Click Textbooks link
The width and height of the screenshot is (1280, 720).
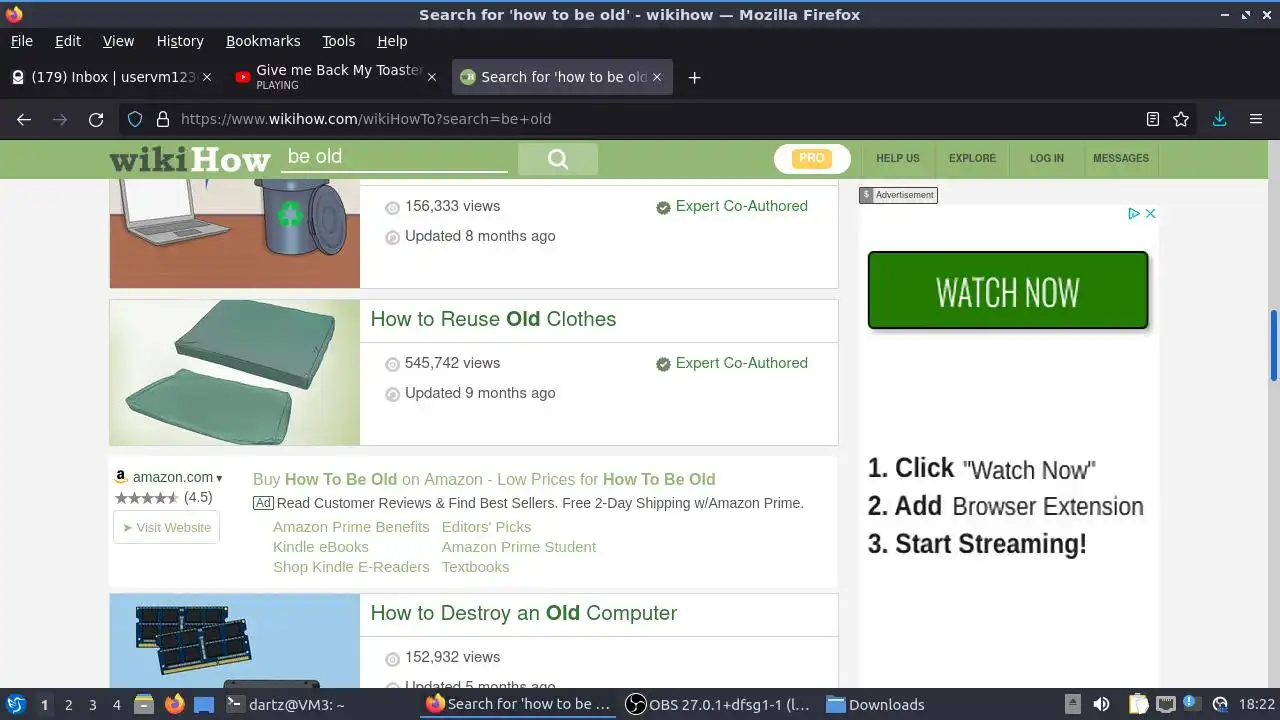pyautogui.click(x=476, y=567)
